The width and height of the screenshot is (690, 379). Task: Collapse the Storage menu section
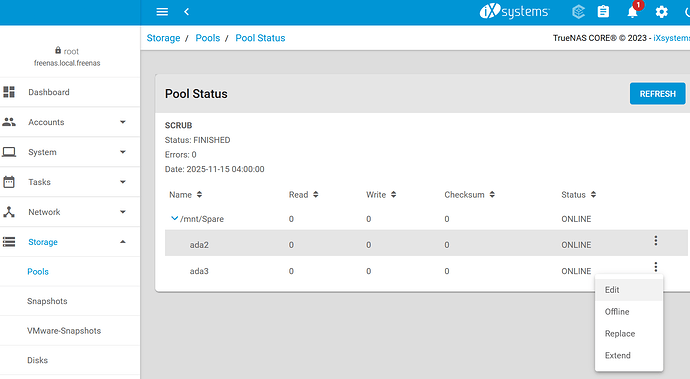pos(123,242)
